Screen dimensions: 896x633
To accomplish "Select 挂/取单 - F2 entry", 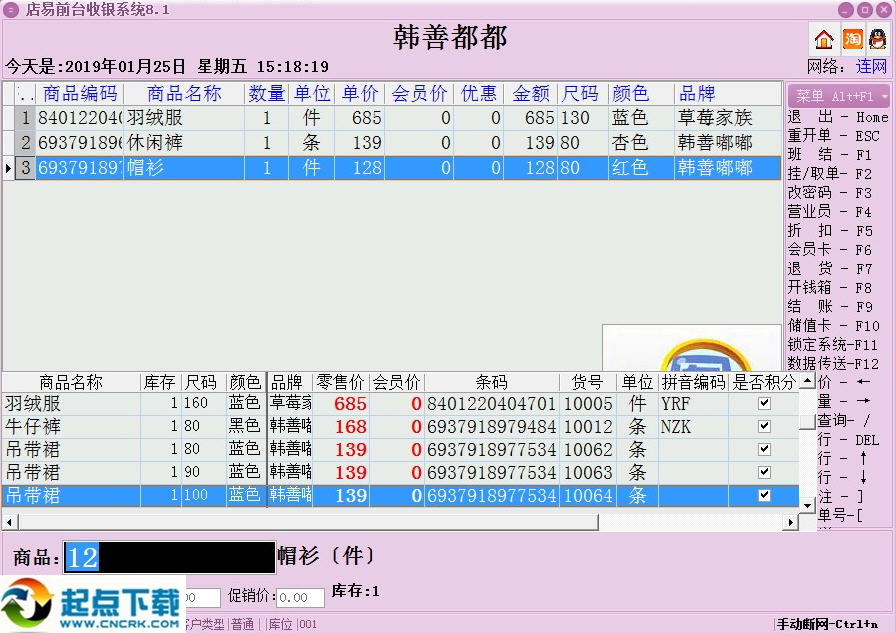I will (829, 174).
